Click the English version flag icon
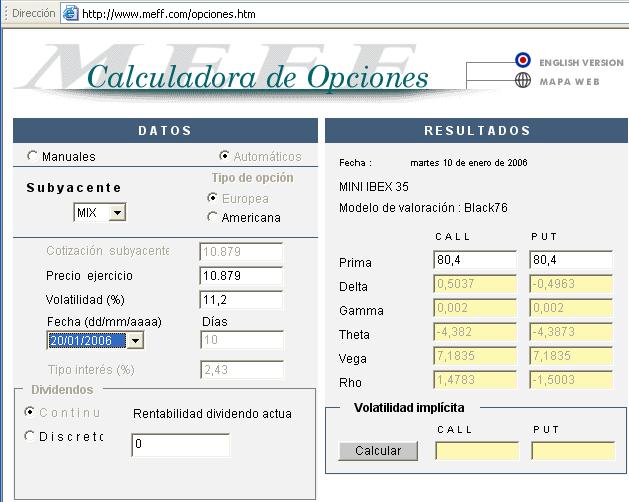629x502 pixels. click(523, 60)
